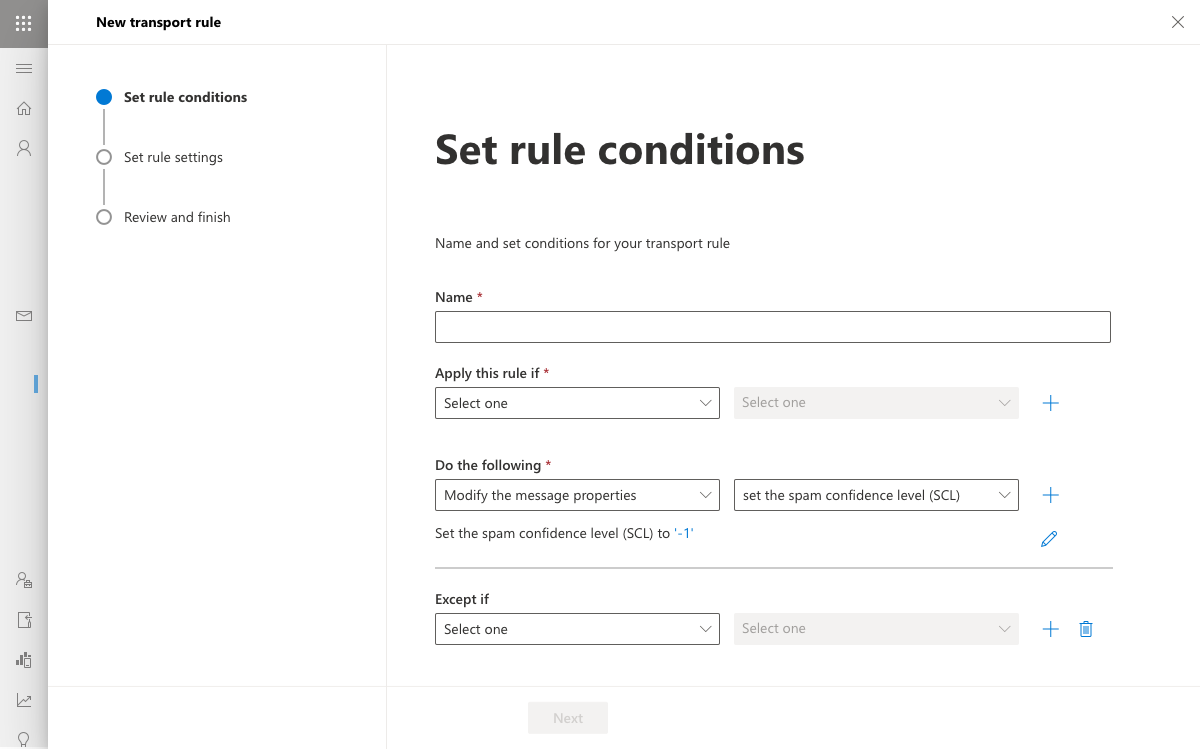Add another Do the following action
1200x749 pixels.
pyautogui.click(x=1050, y=495)
